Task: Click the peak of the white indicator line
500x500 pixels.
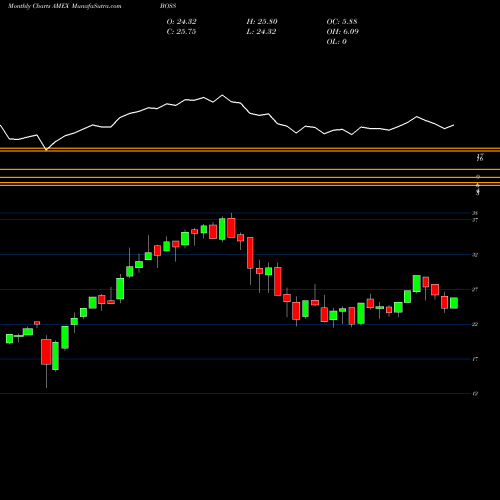Action: coord(223,95)
